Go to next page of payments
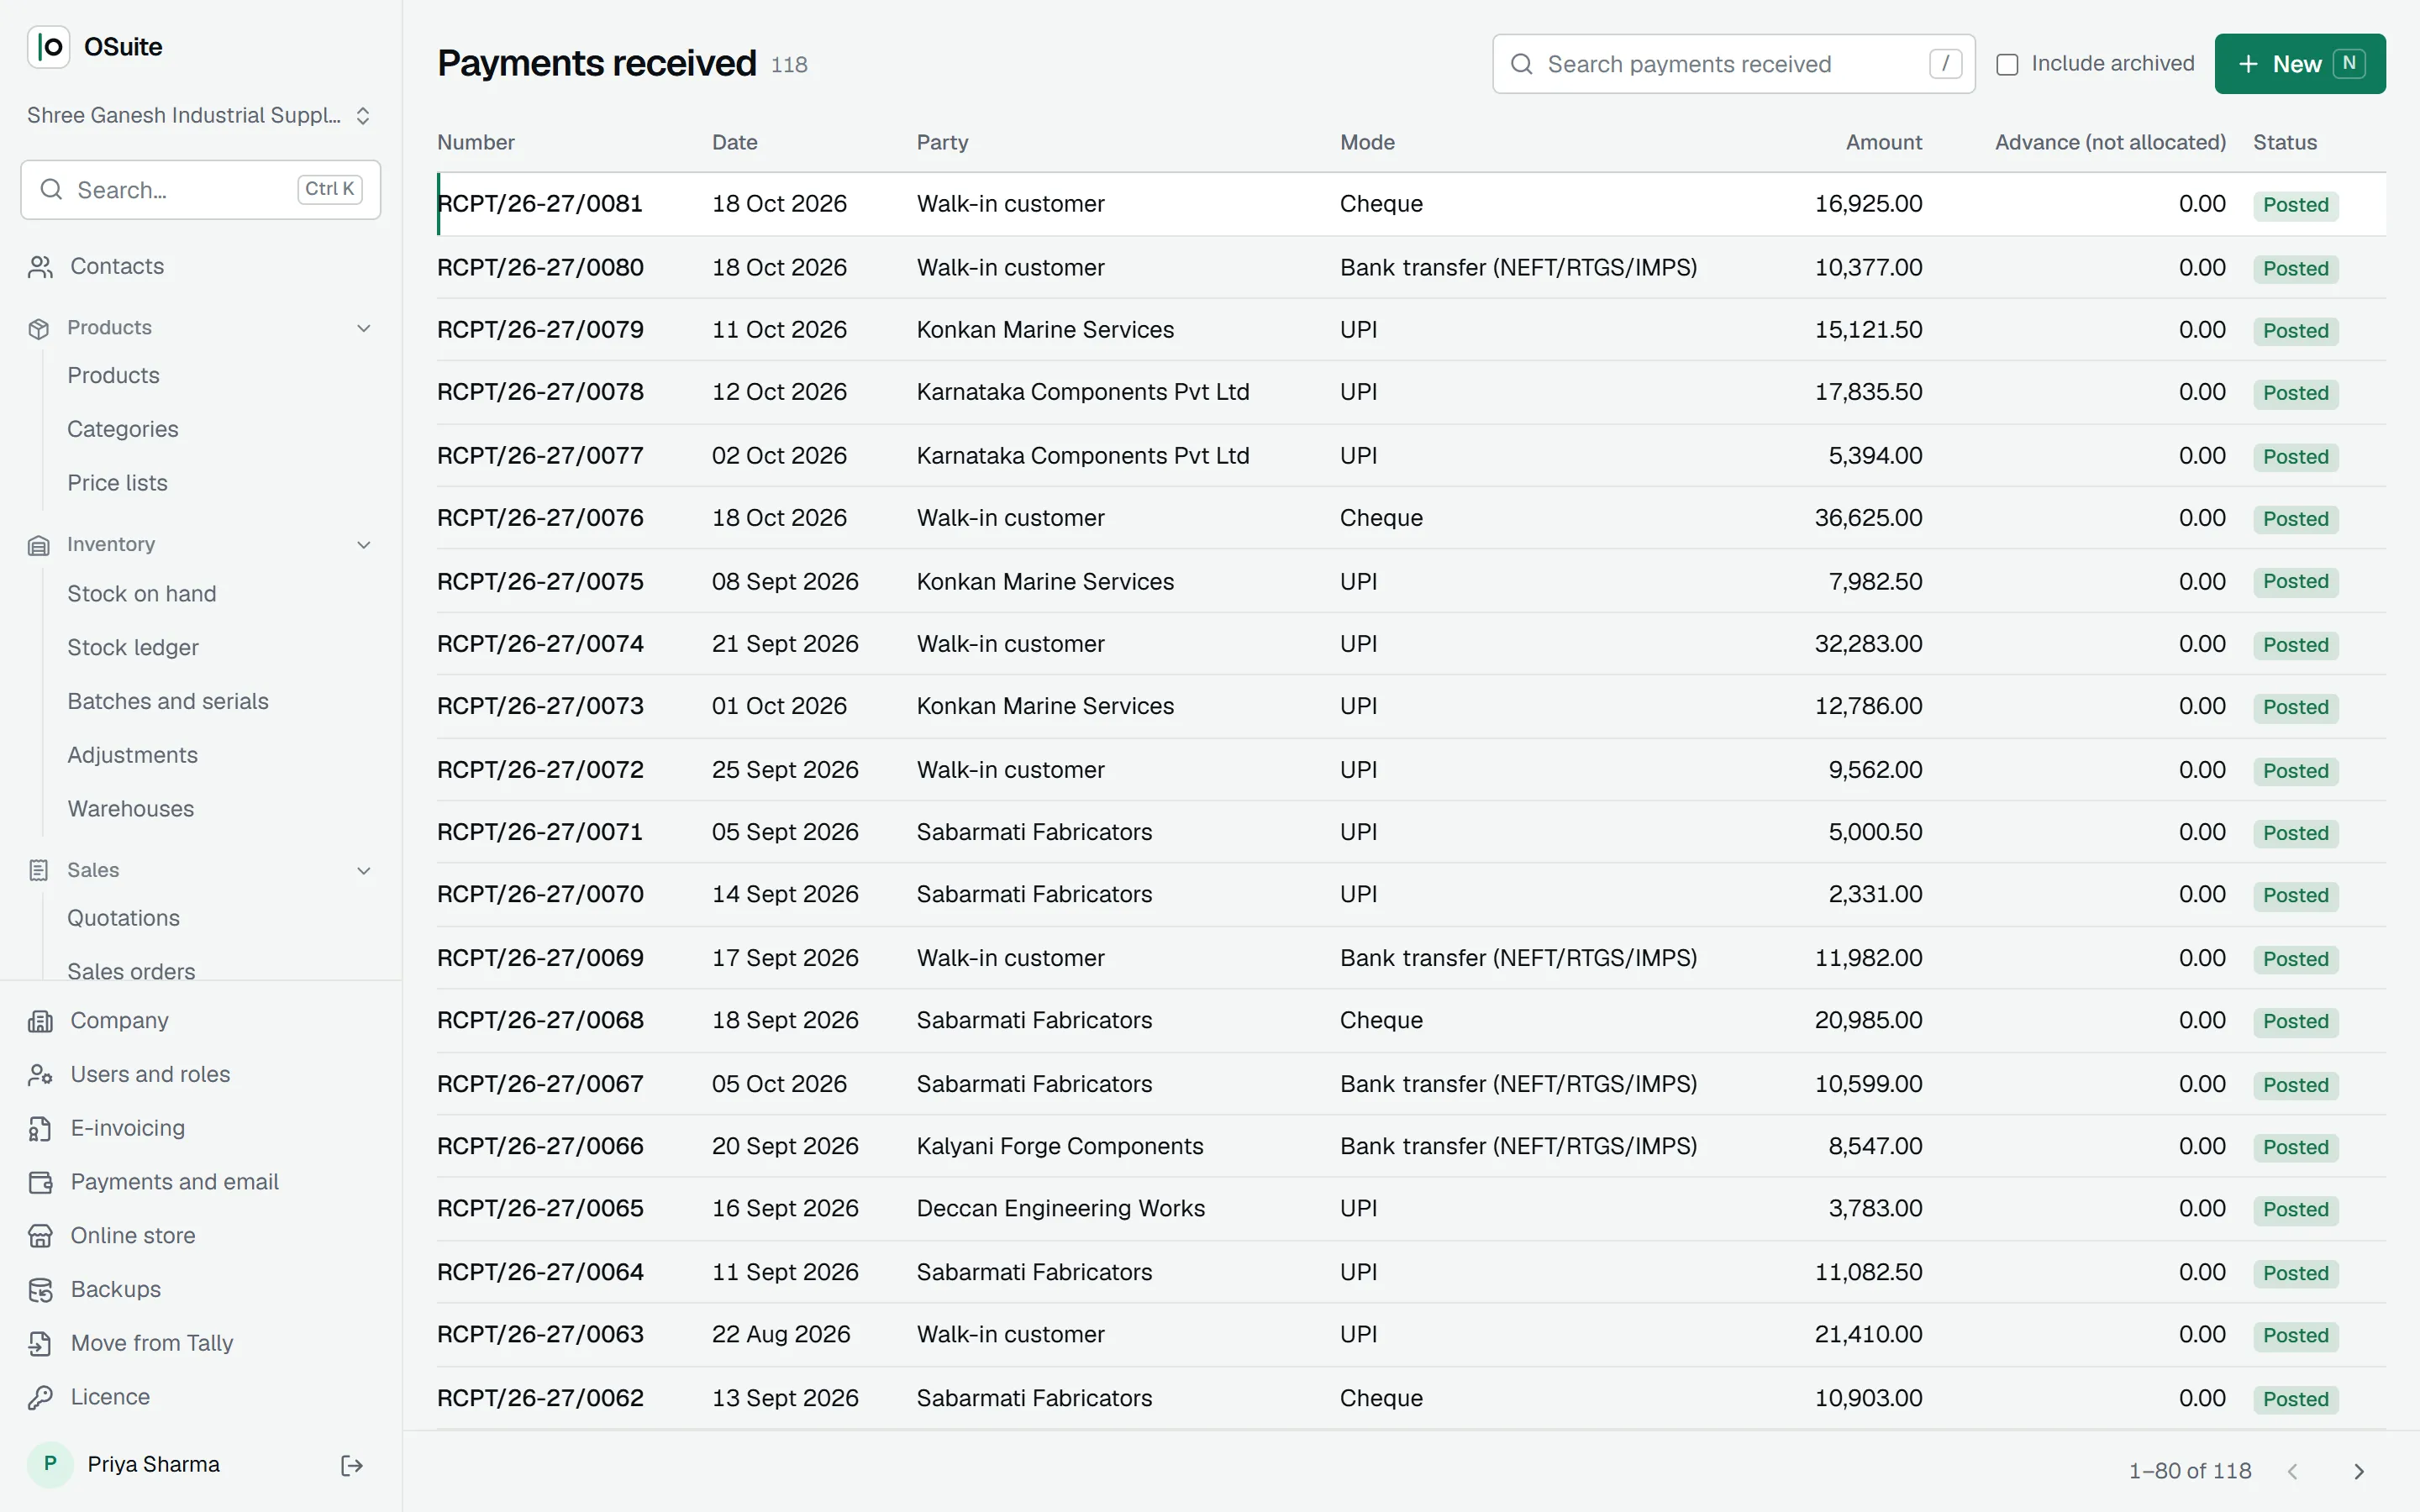The width and height of the screenshot is (2420, 1512). pos(2359,1471)
